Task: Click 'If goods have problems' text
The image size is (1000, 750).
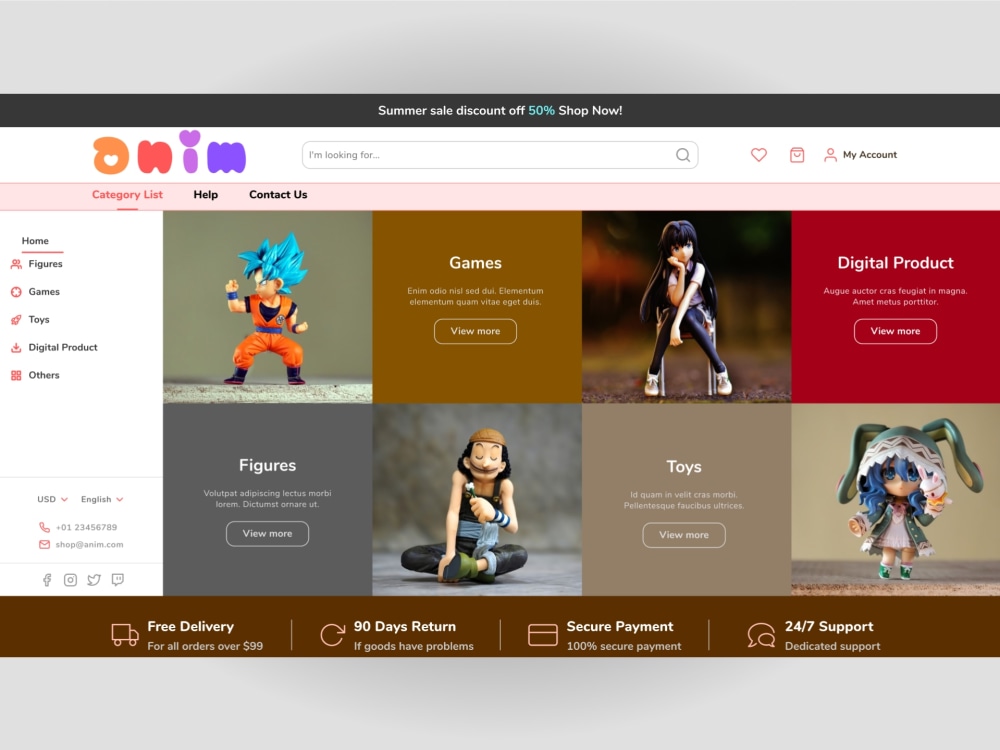Action: (414, 646)
